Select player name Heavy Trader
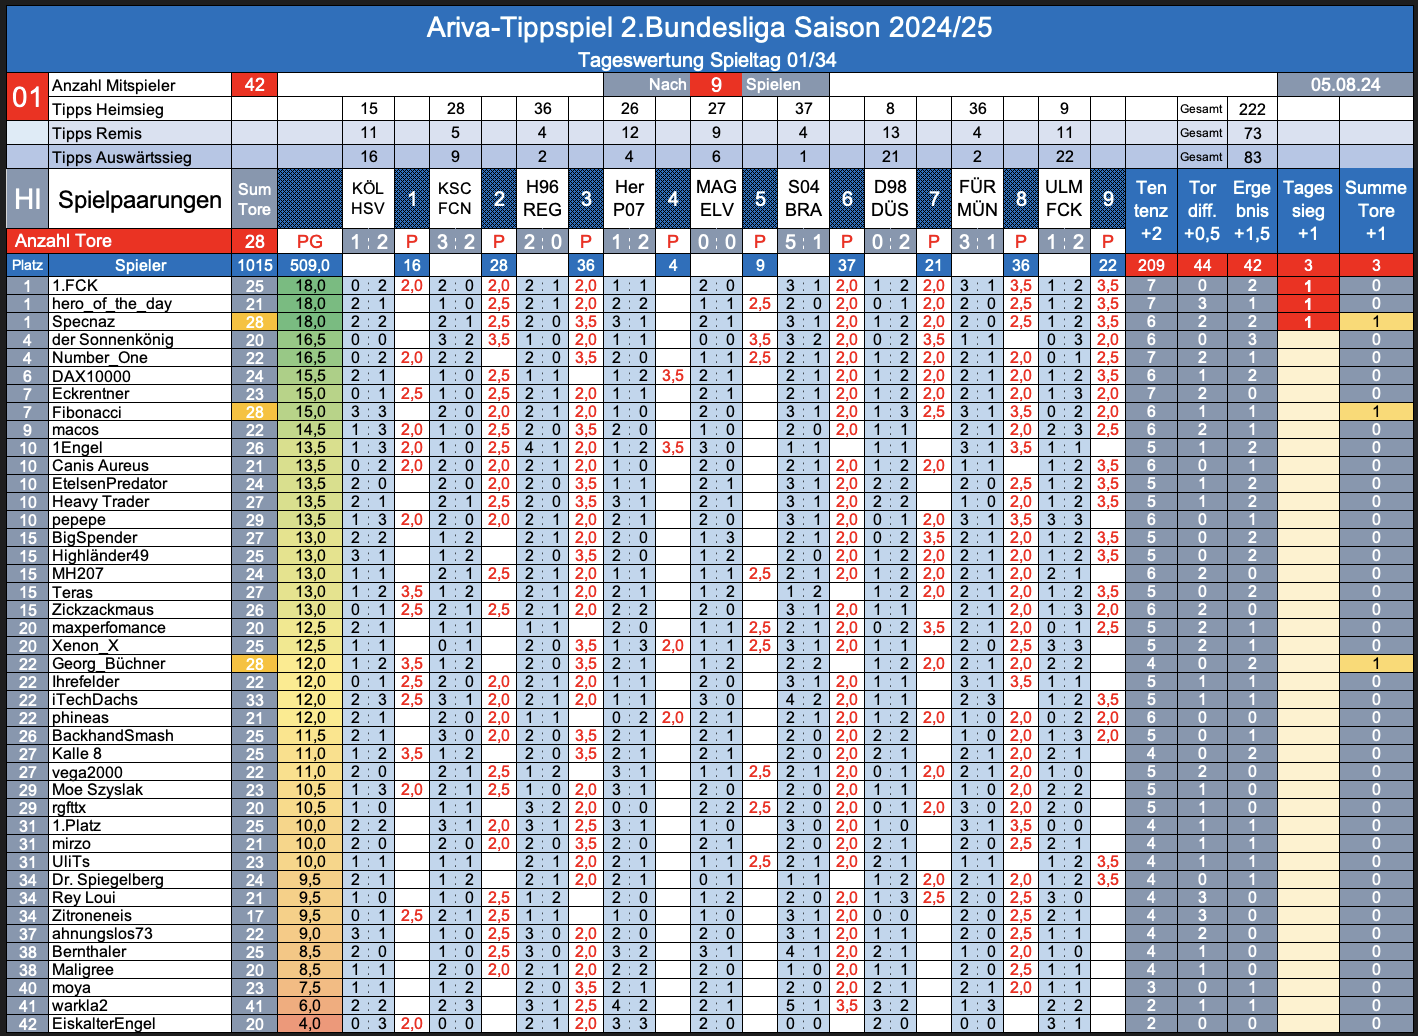Screen dimensions: 1418x1036 [101, 501]
